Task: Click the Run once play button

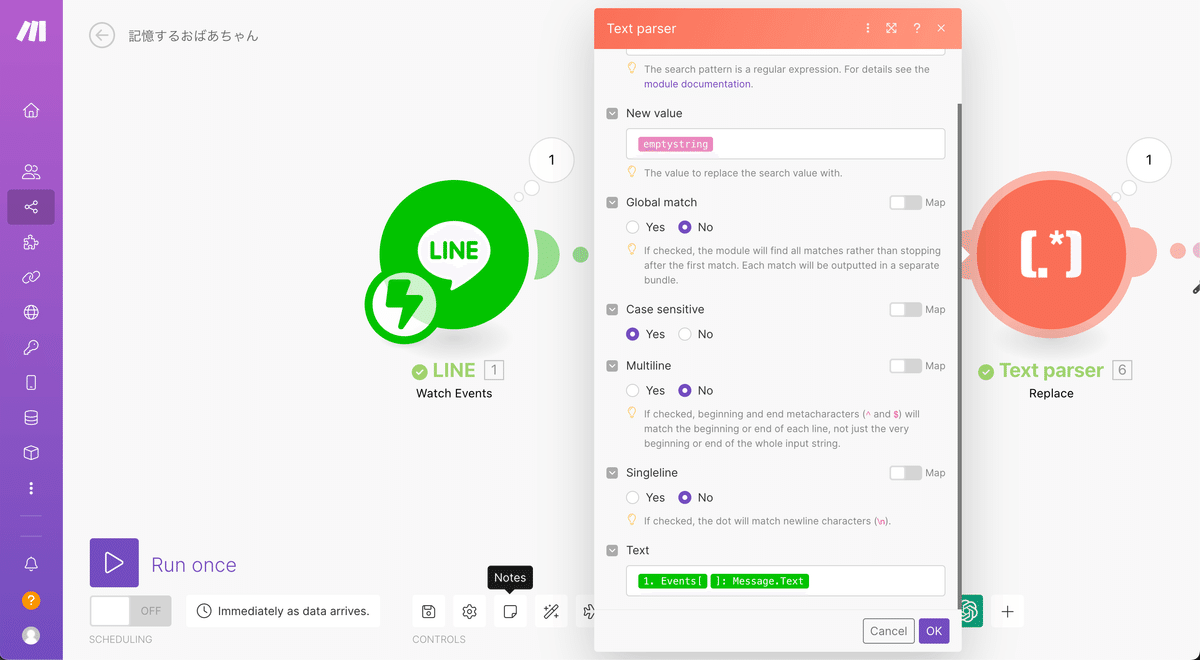Action: coord(114,563)
